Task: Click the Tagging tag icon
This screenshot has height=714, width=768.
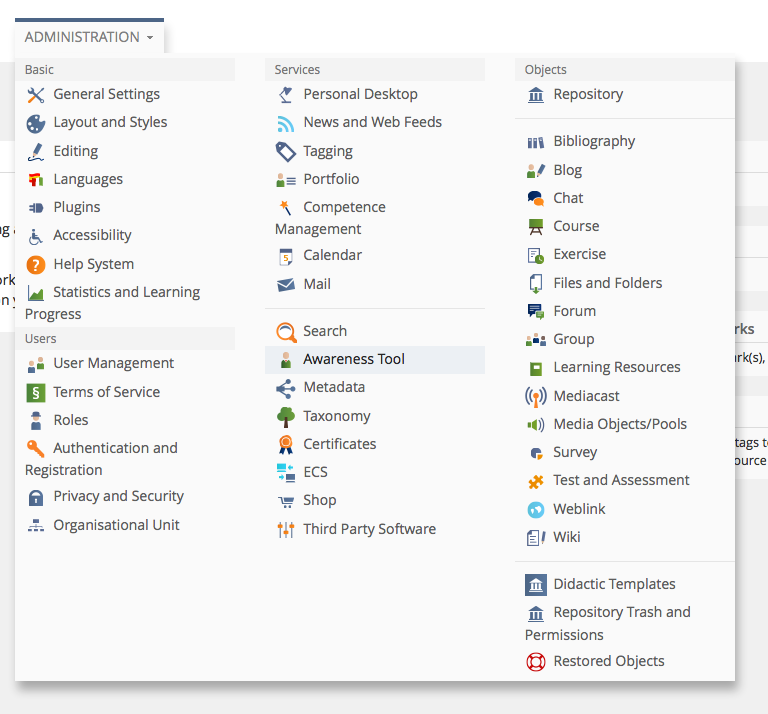Action: (286, 151)
